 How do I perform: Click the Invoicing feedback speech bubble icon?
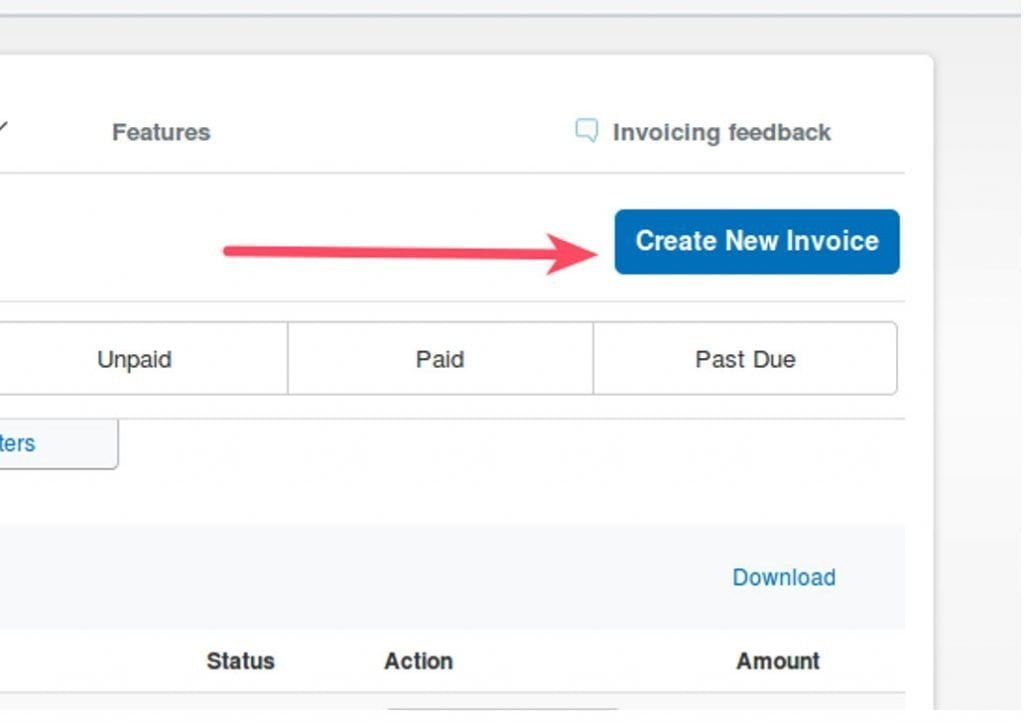pos(588,130)
